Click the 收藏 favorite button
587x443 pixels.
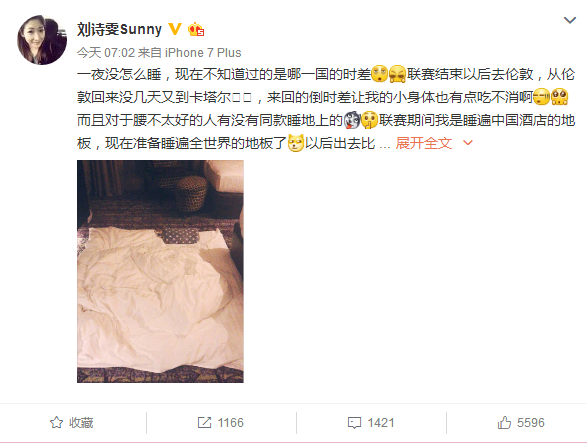tap(72, 422)
